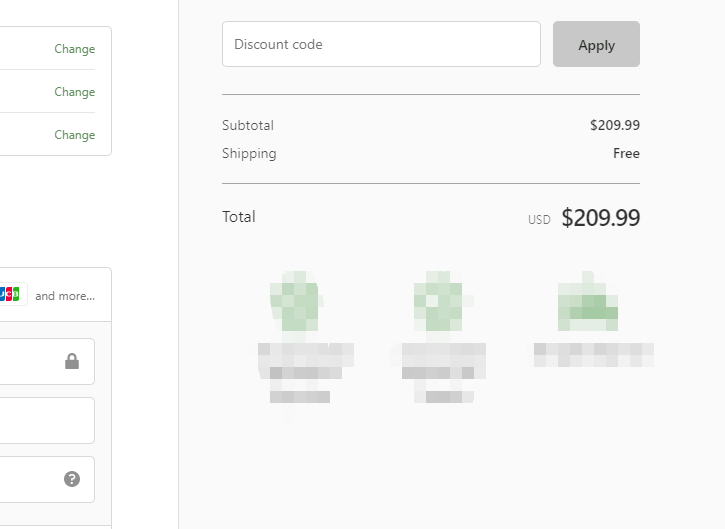Click the middle Change link
This screenshot has width=725, height=529.
pos(74,92)
